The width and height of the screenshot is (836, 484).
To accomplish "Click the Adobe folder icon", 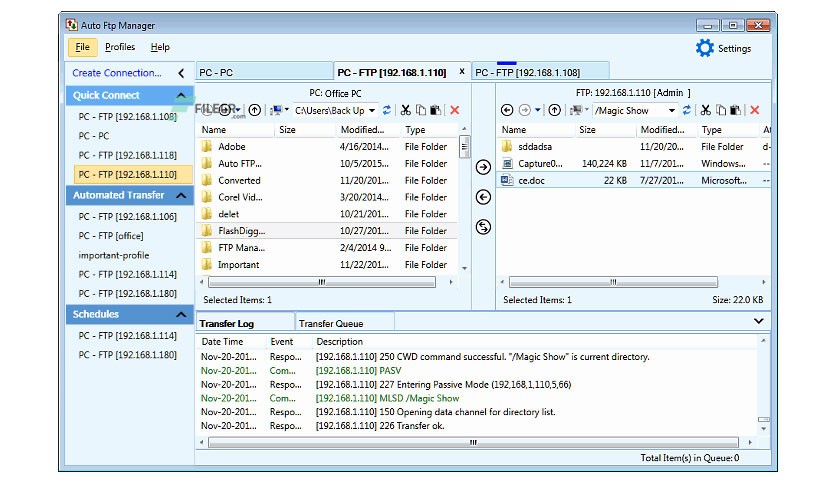I will 207,147.
